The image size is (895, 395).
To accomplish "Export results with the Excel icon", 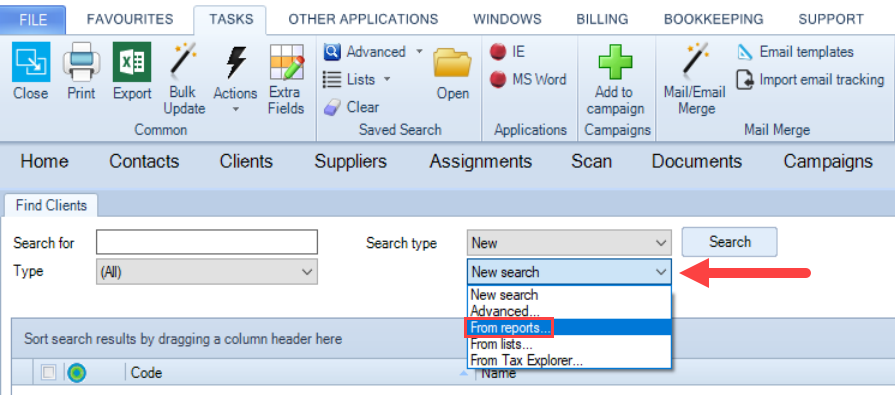I will (x=132, y=62).
